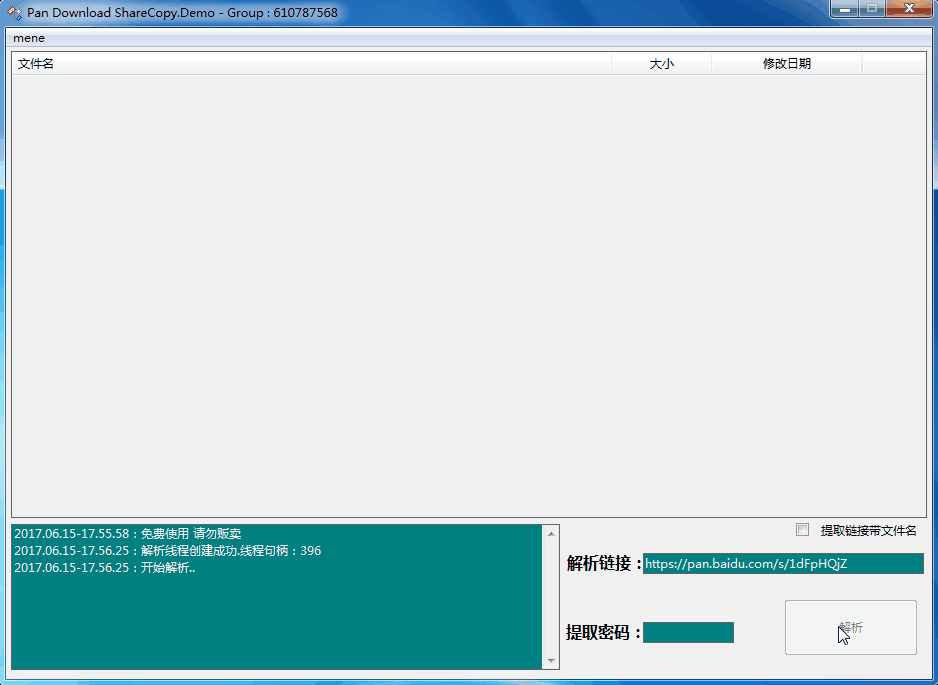938x685 pixels.
Task: Click the app icon in the title bar
Action: coord(15,13)
